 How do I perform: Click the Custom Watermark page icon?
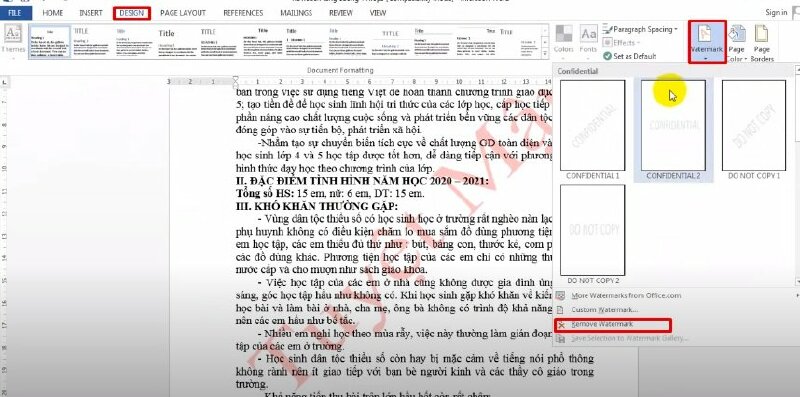560,310
